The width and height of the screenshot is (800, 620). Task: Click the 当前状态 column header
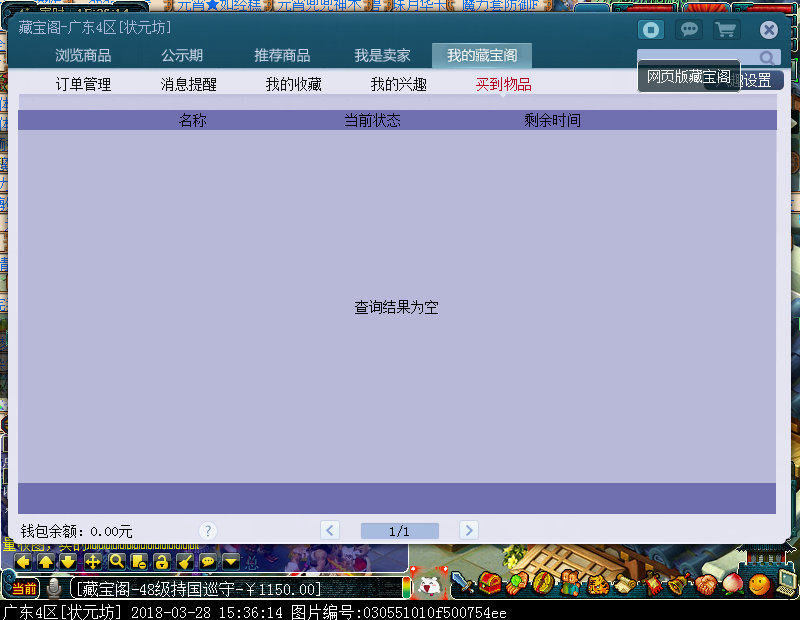[372, 120]
